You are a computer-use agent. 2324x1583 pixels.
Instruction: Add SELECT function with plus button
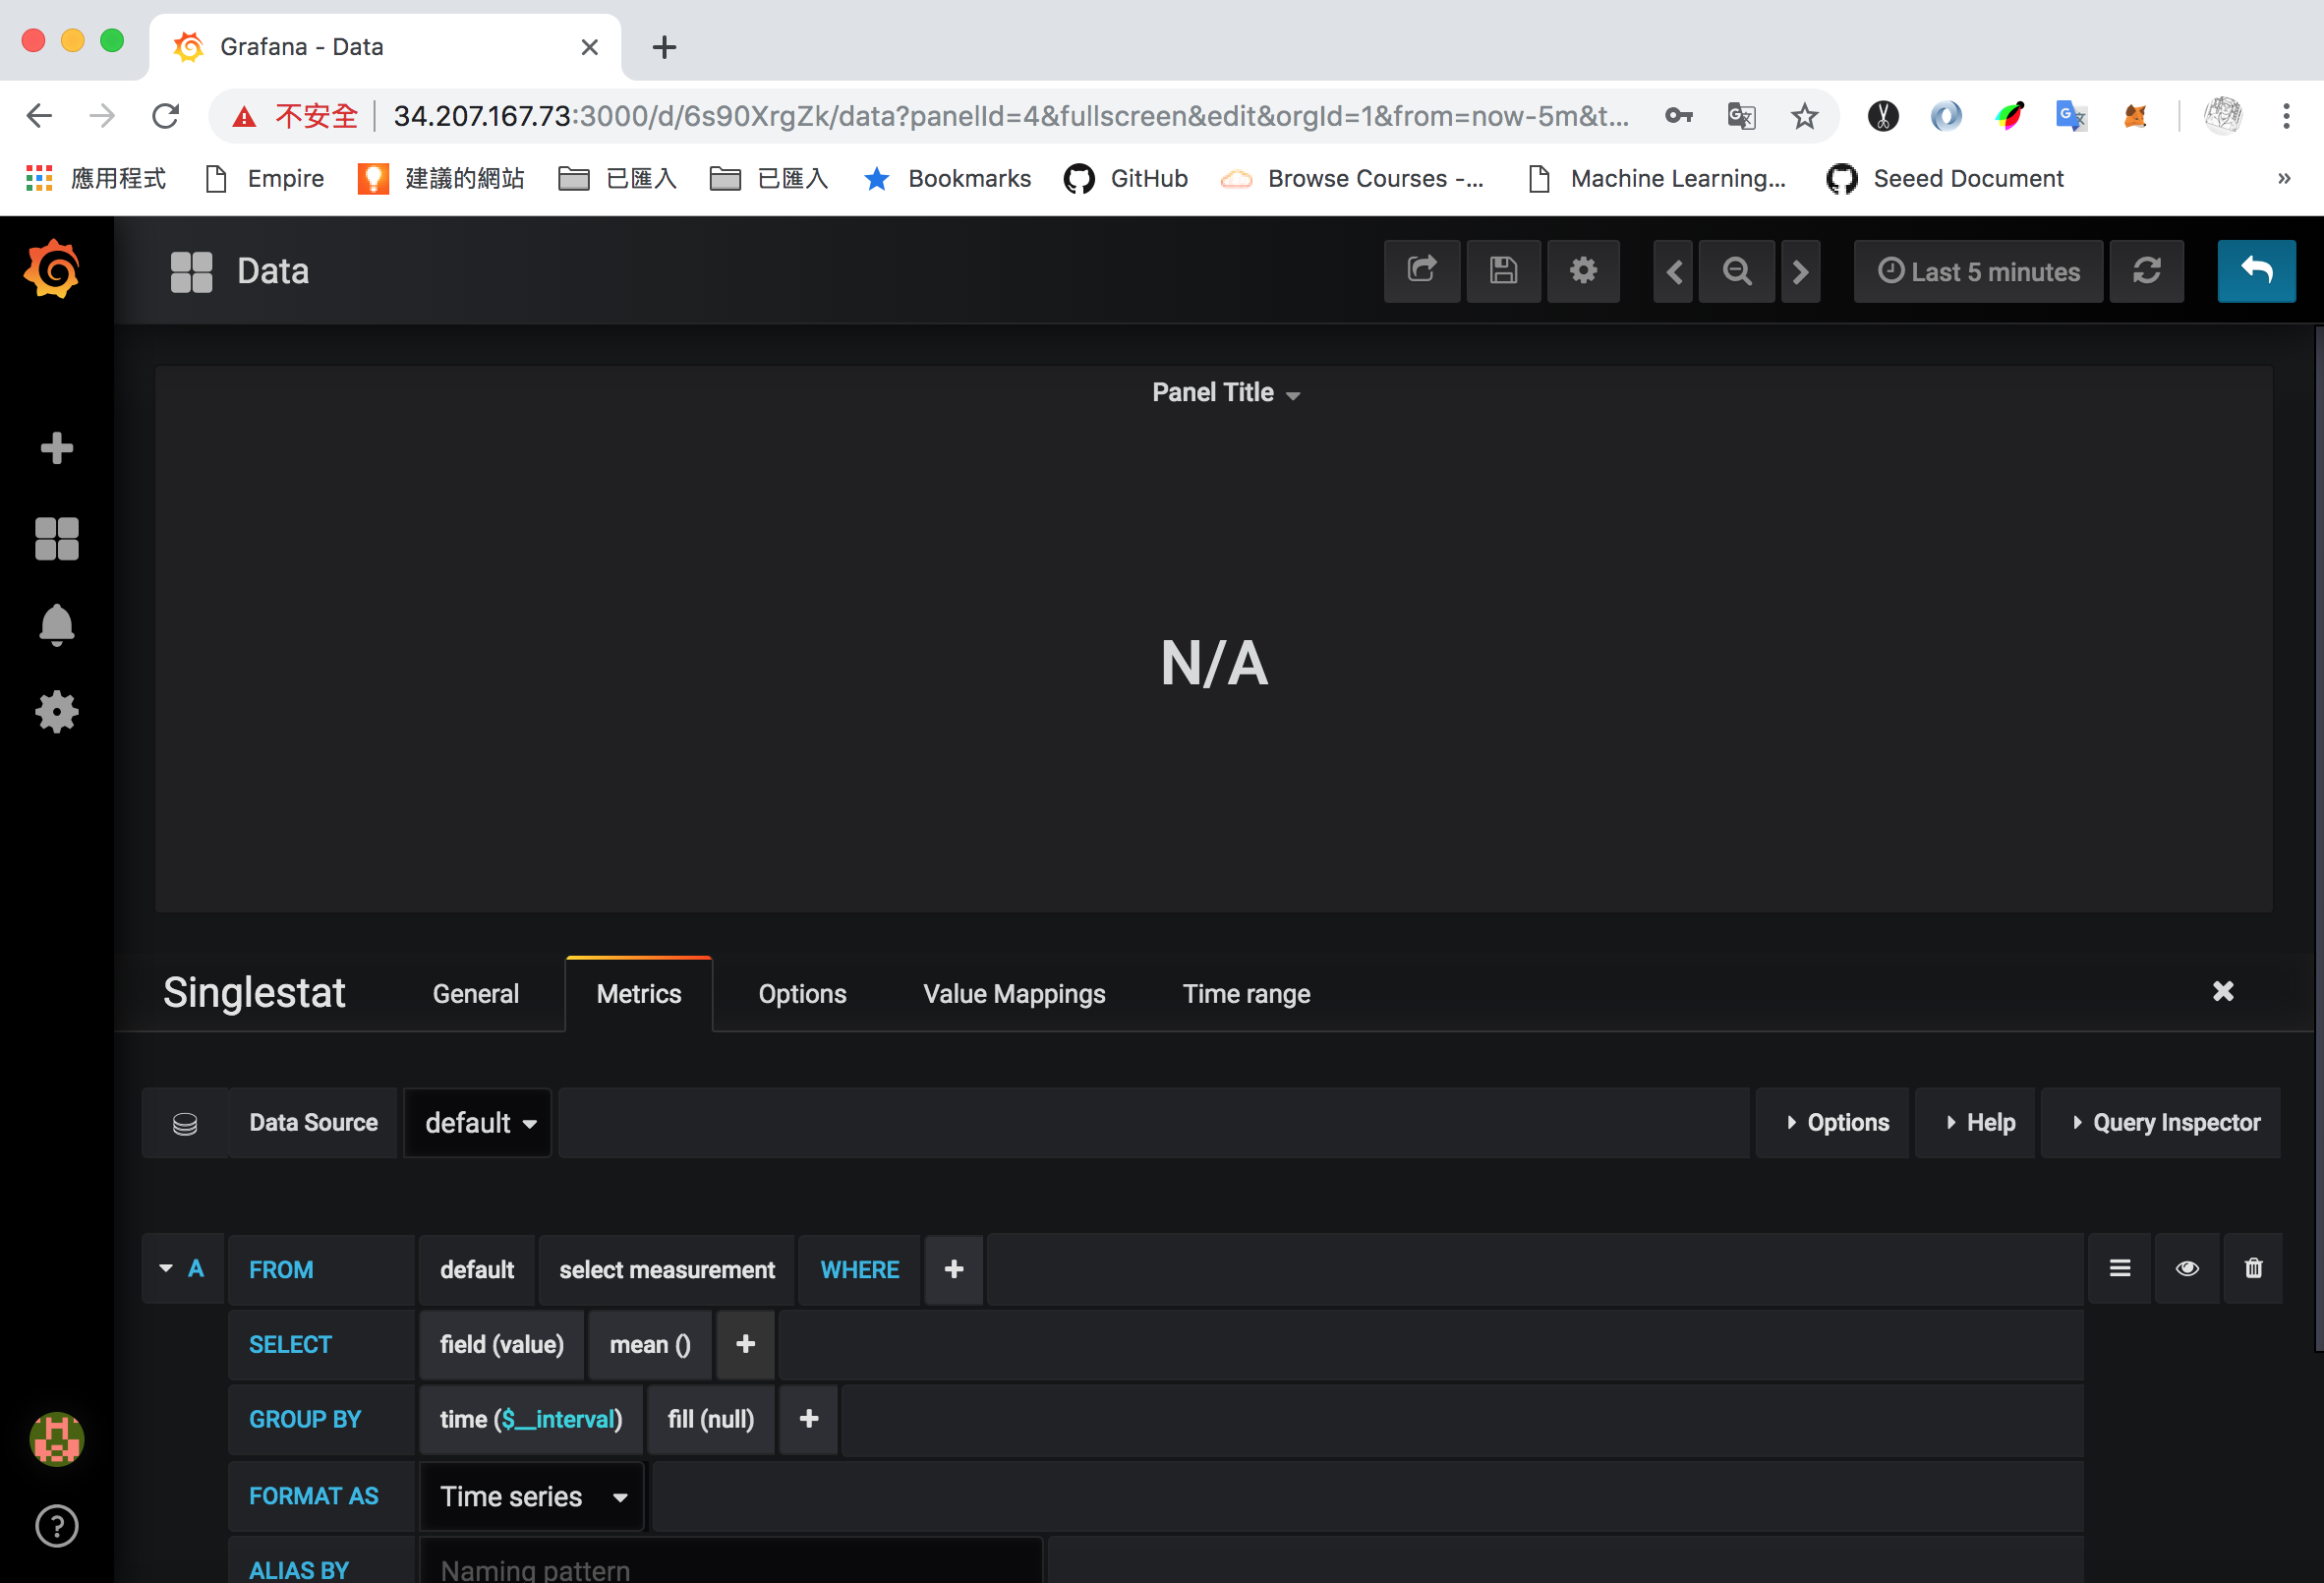[745, 1344]
